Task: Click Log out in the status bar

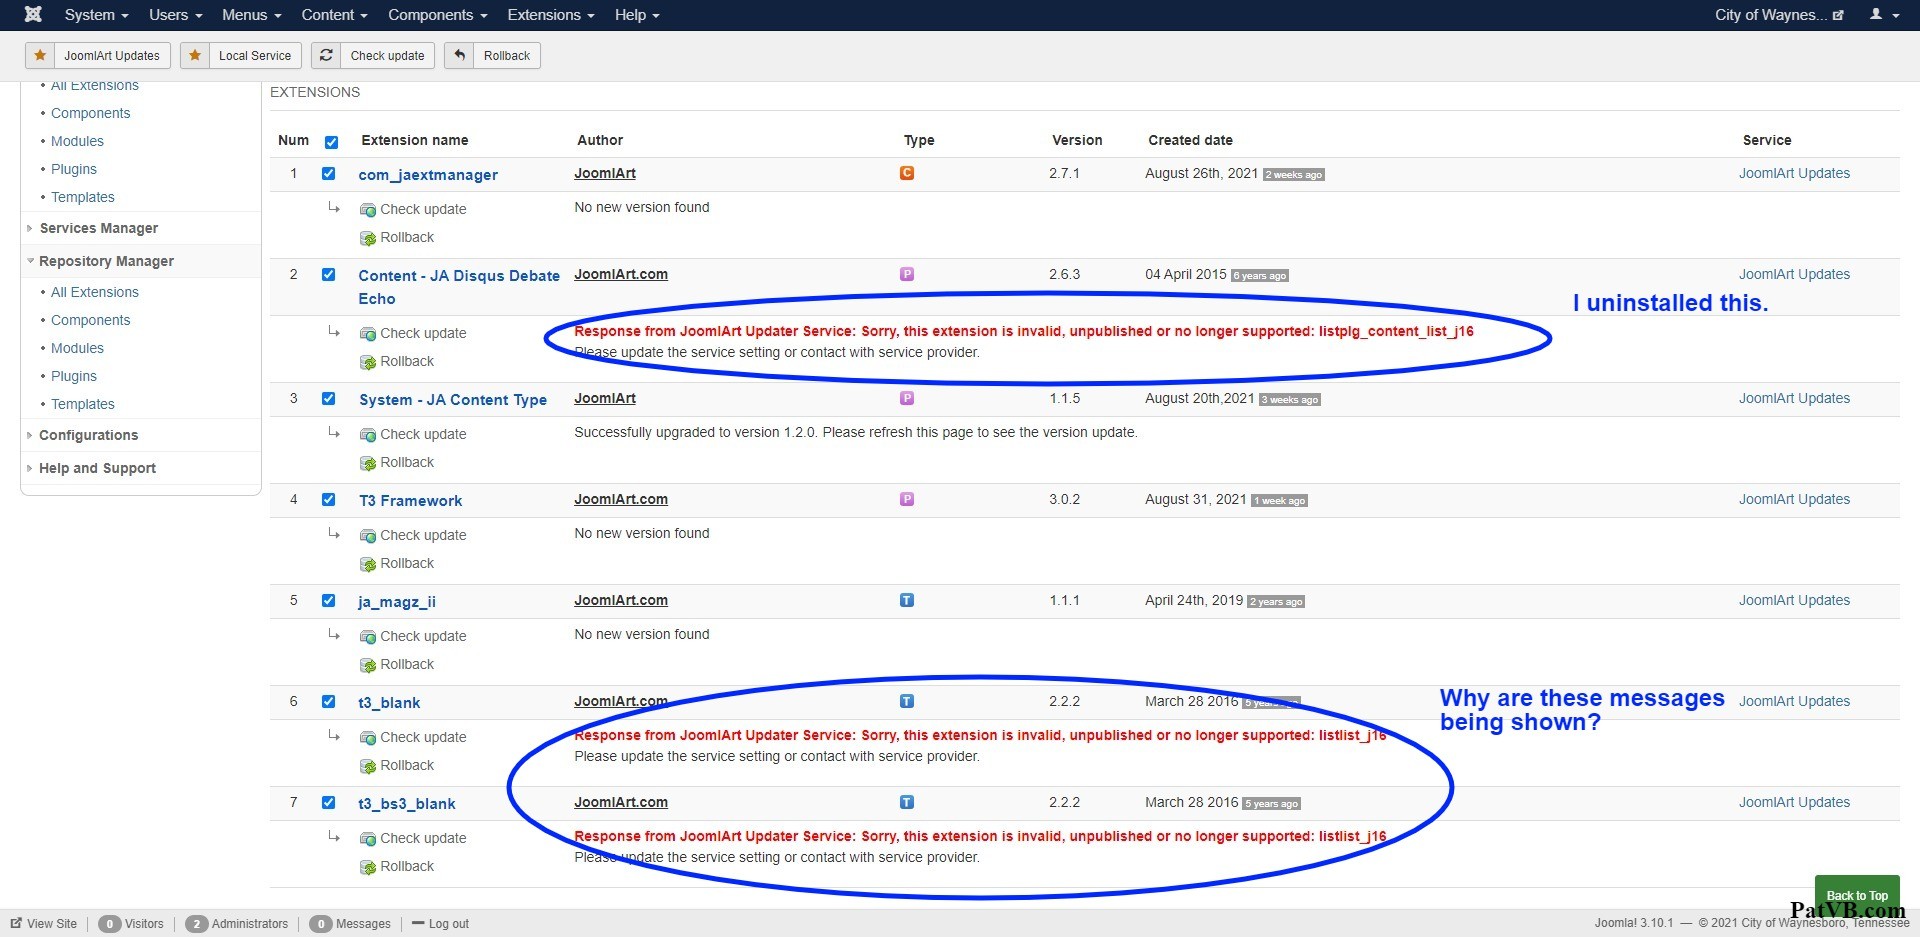Action: 441,924
